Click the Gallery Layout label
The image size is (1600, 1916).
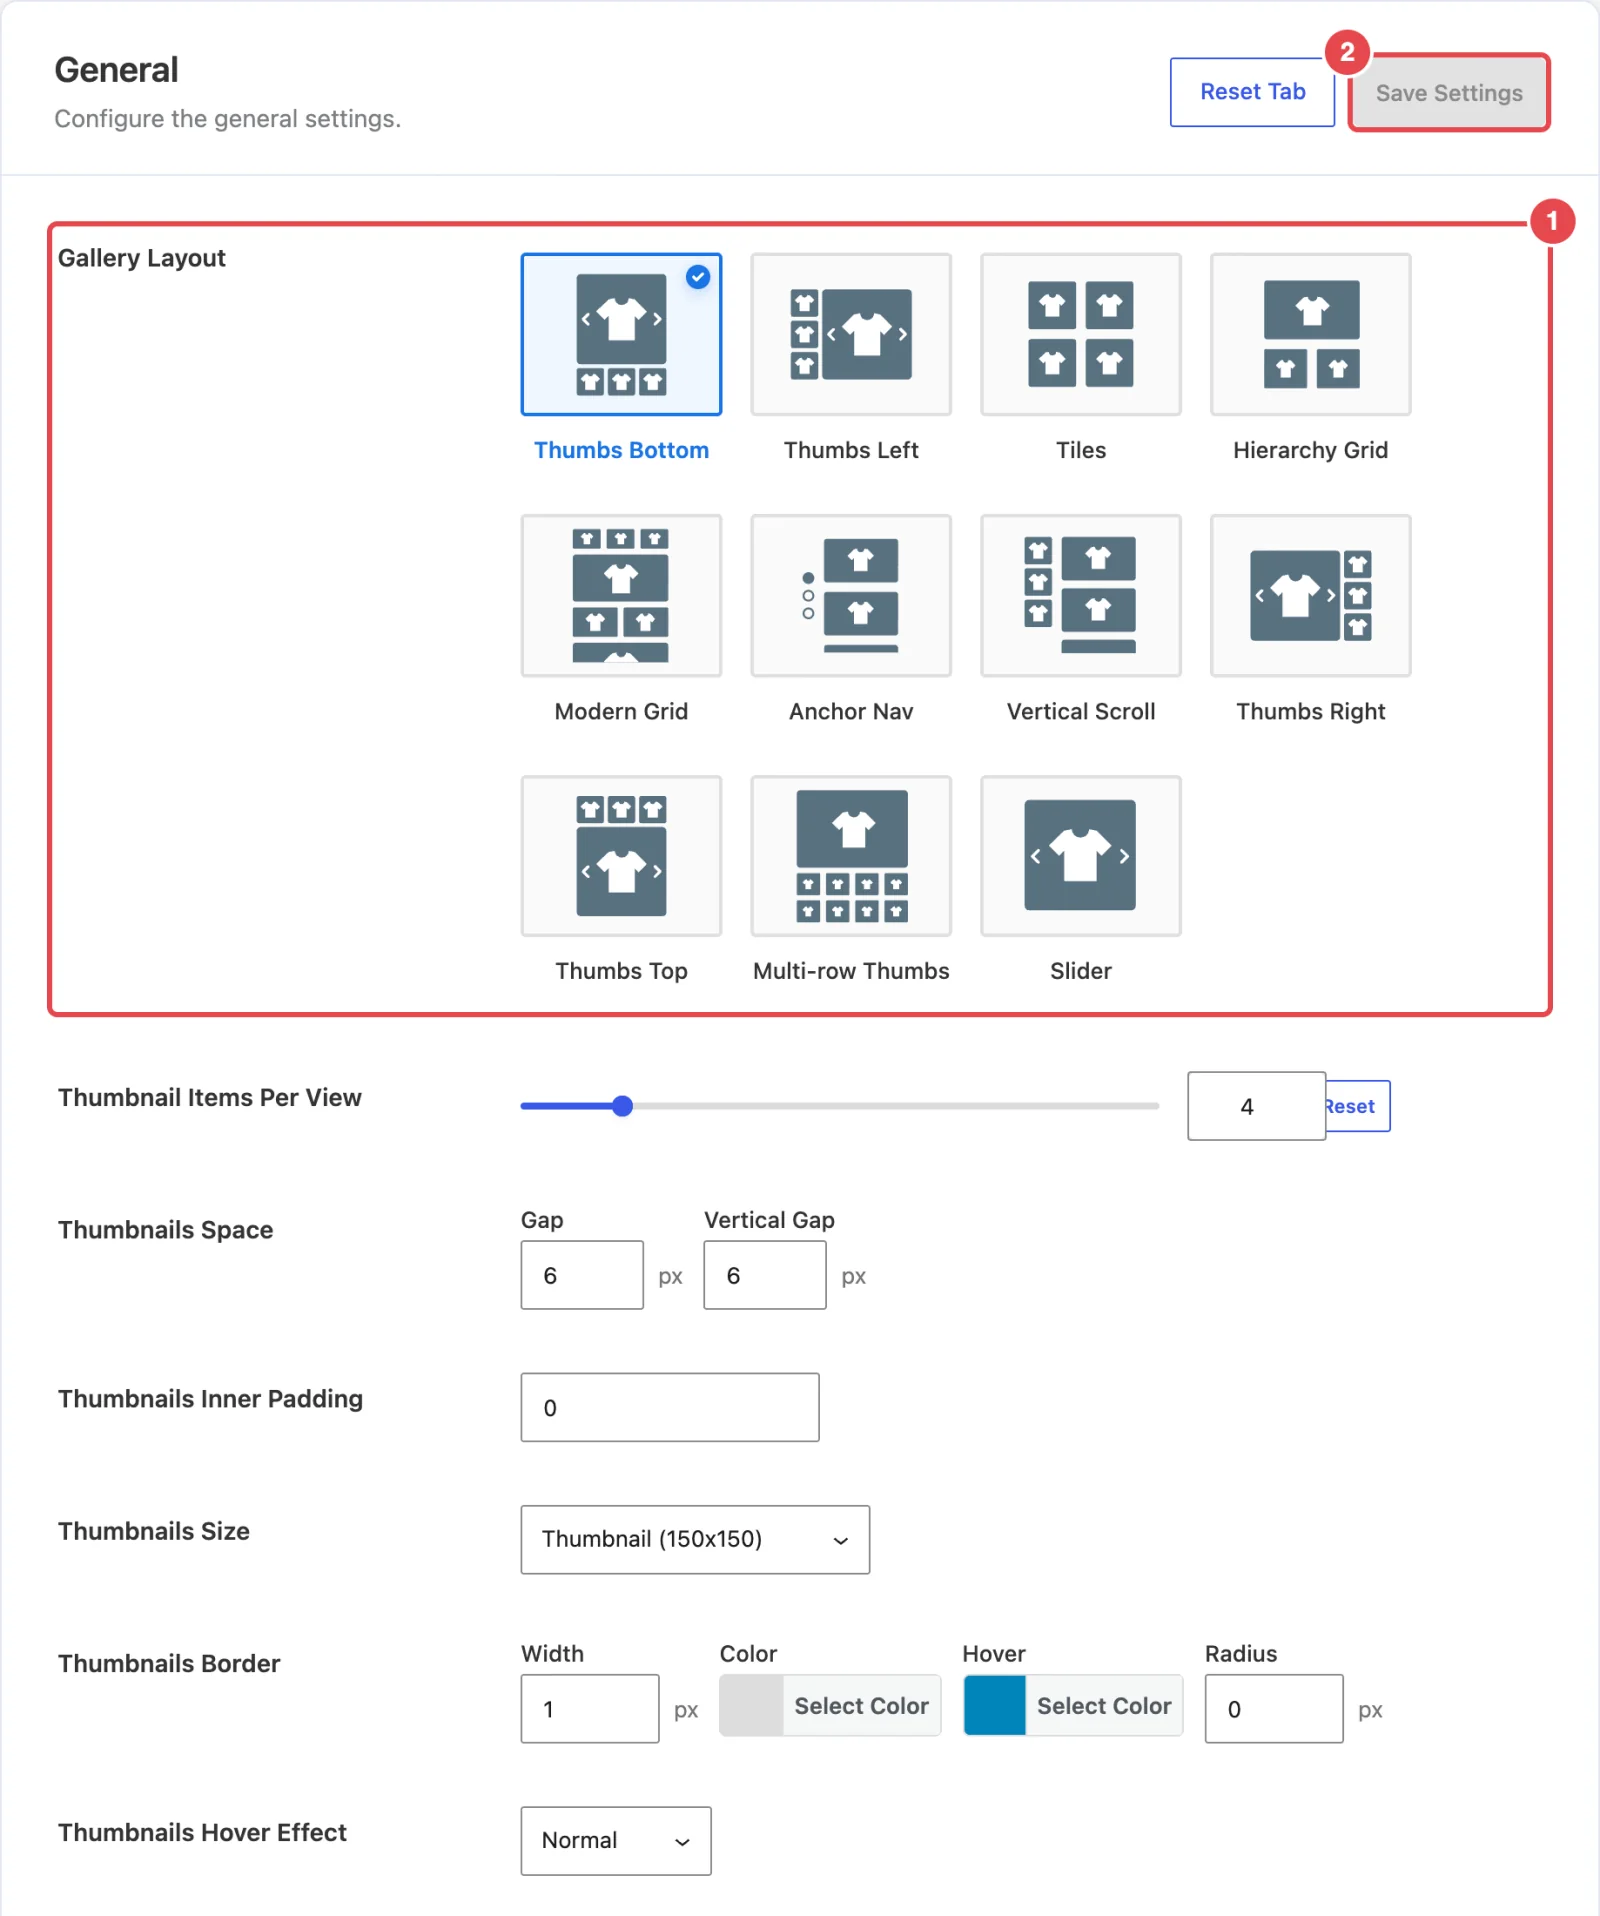click(142, 258)
